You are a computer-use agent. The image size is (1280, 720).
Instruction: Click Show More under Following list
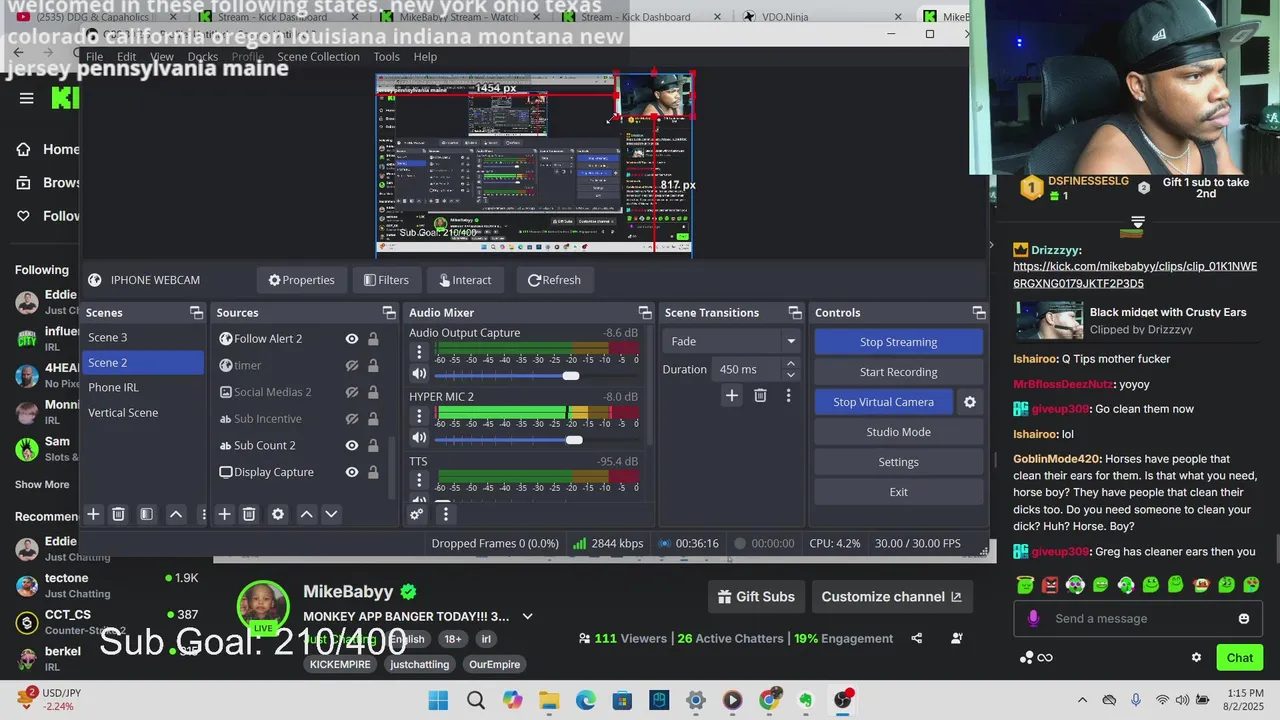(42, 484)
